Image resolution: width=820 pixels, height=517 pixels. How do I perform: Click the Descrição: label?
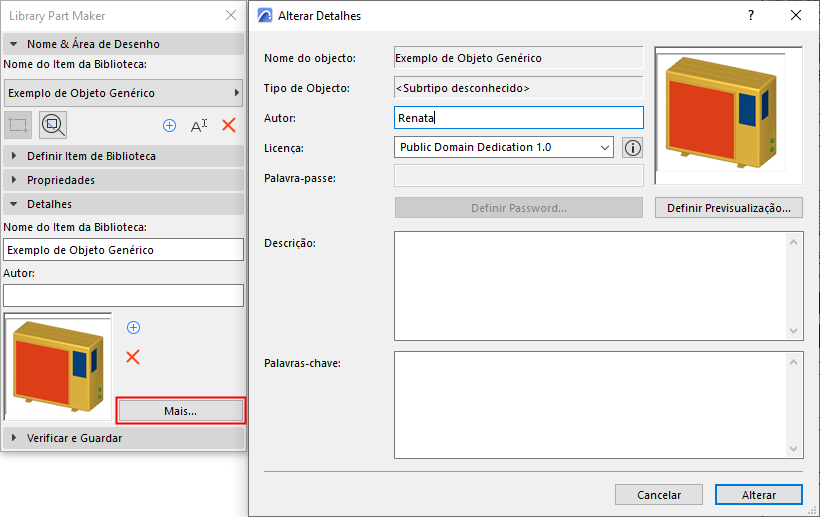click(290, 244)
